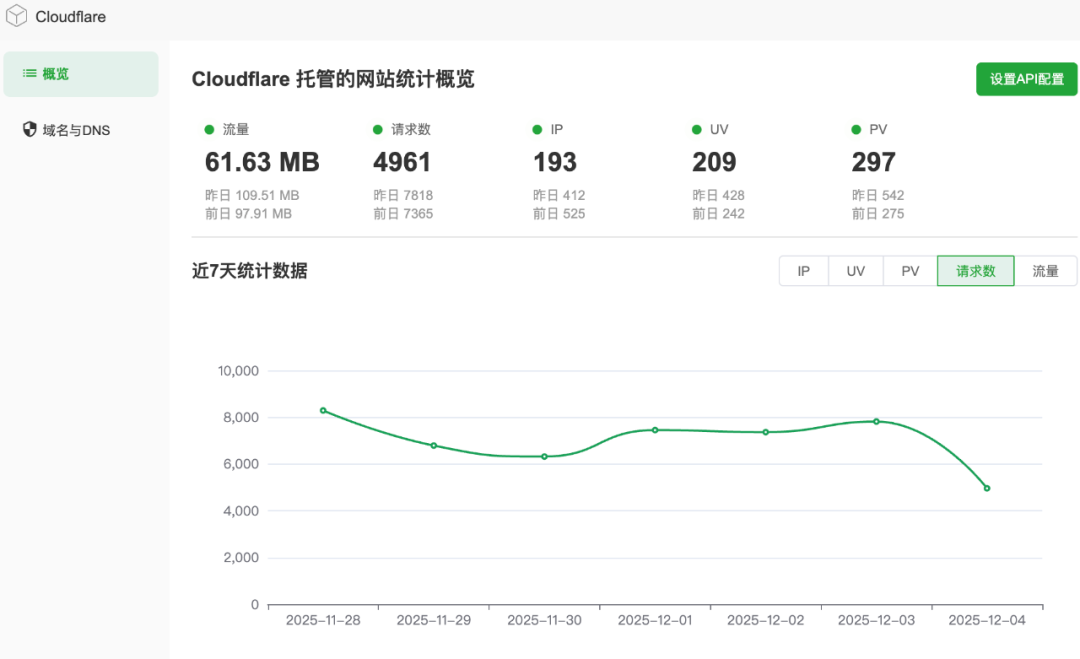Viewport: 1080px width, 659px height.
Task: Click the 2025-12-04 x-axis label
Action: (987, 620)
